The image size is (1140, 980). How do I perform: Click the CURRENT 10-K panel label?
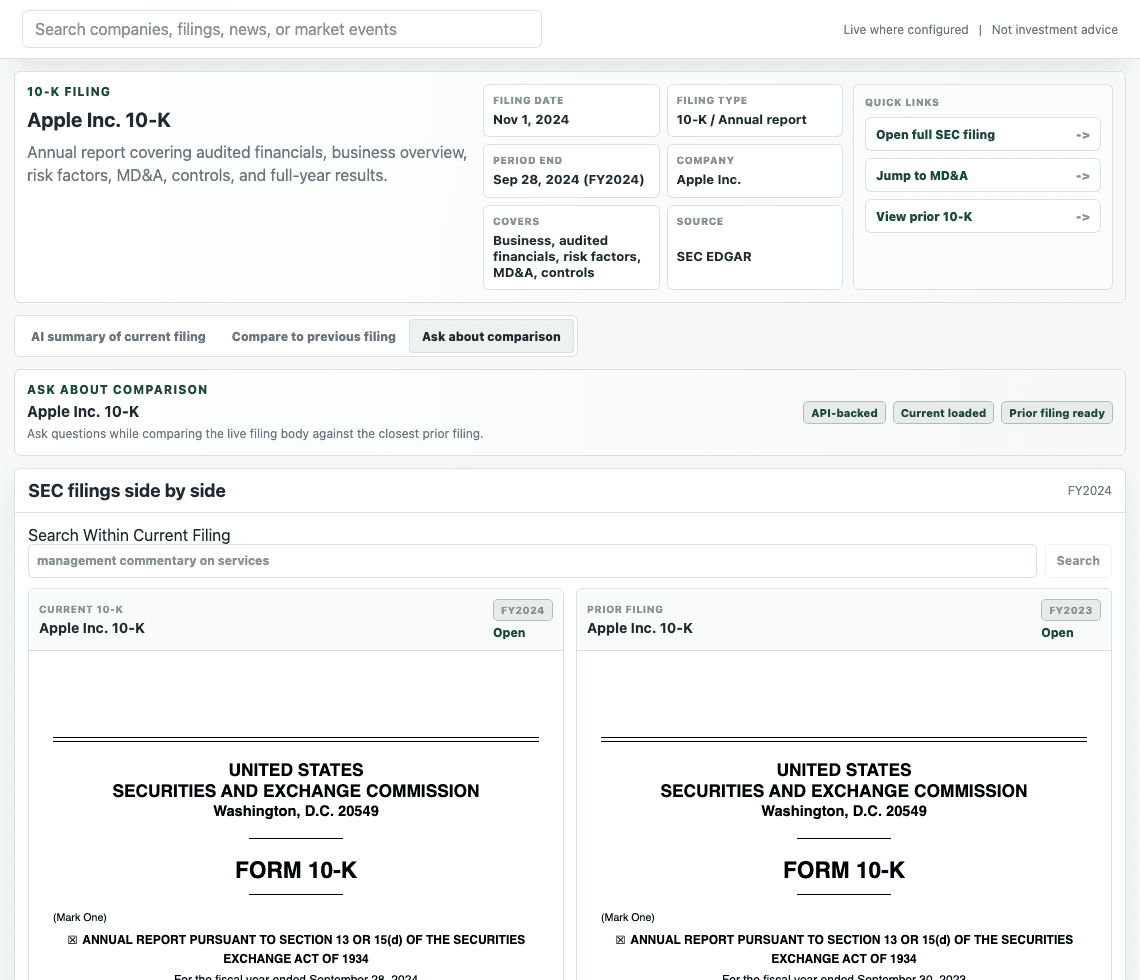(x=81, y=610)
